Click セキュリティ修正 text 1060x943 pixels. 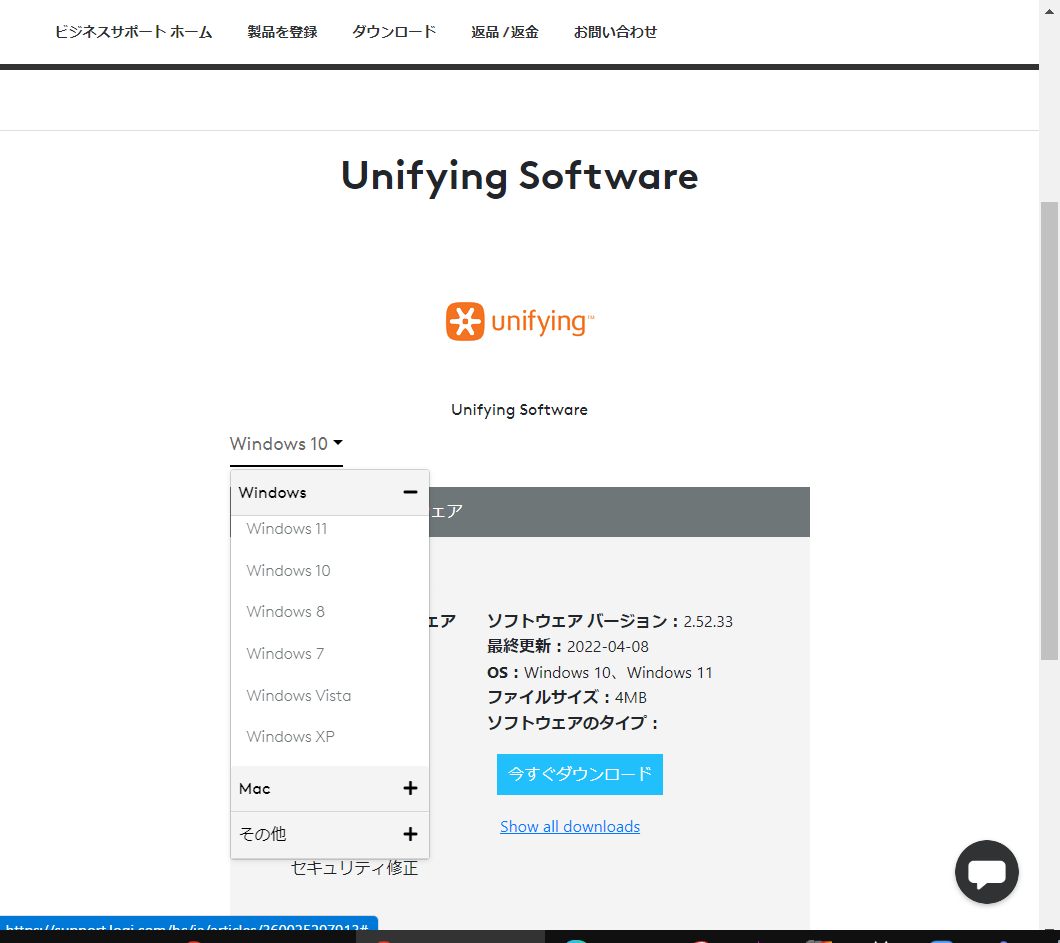coord(354,868)
